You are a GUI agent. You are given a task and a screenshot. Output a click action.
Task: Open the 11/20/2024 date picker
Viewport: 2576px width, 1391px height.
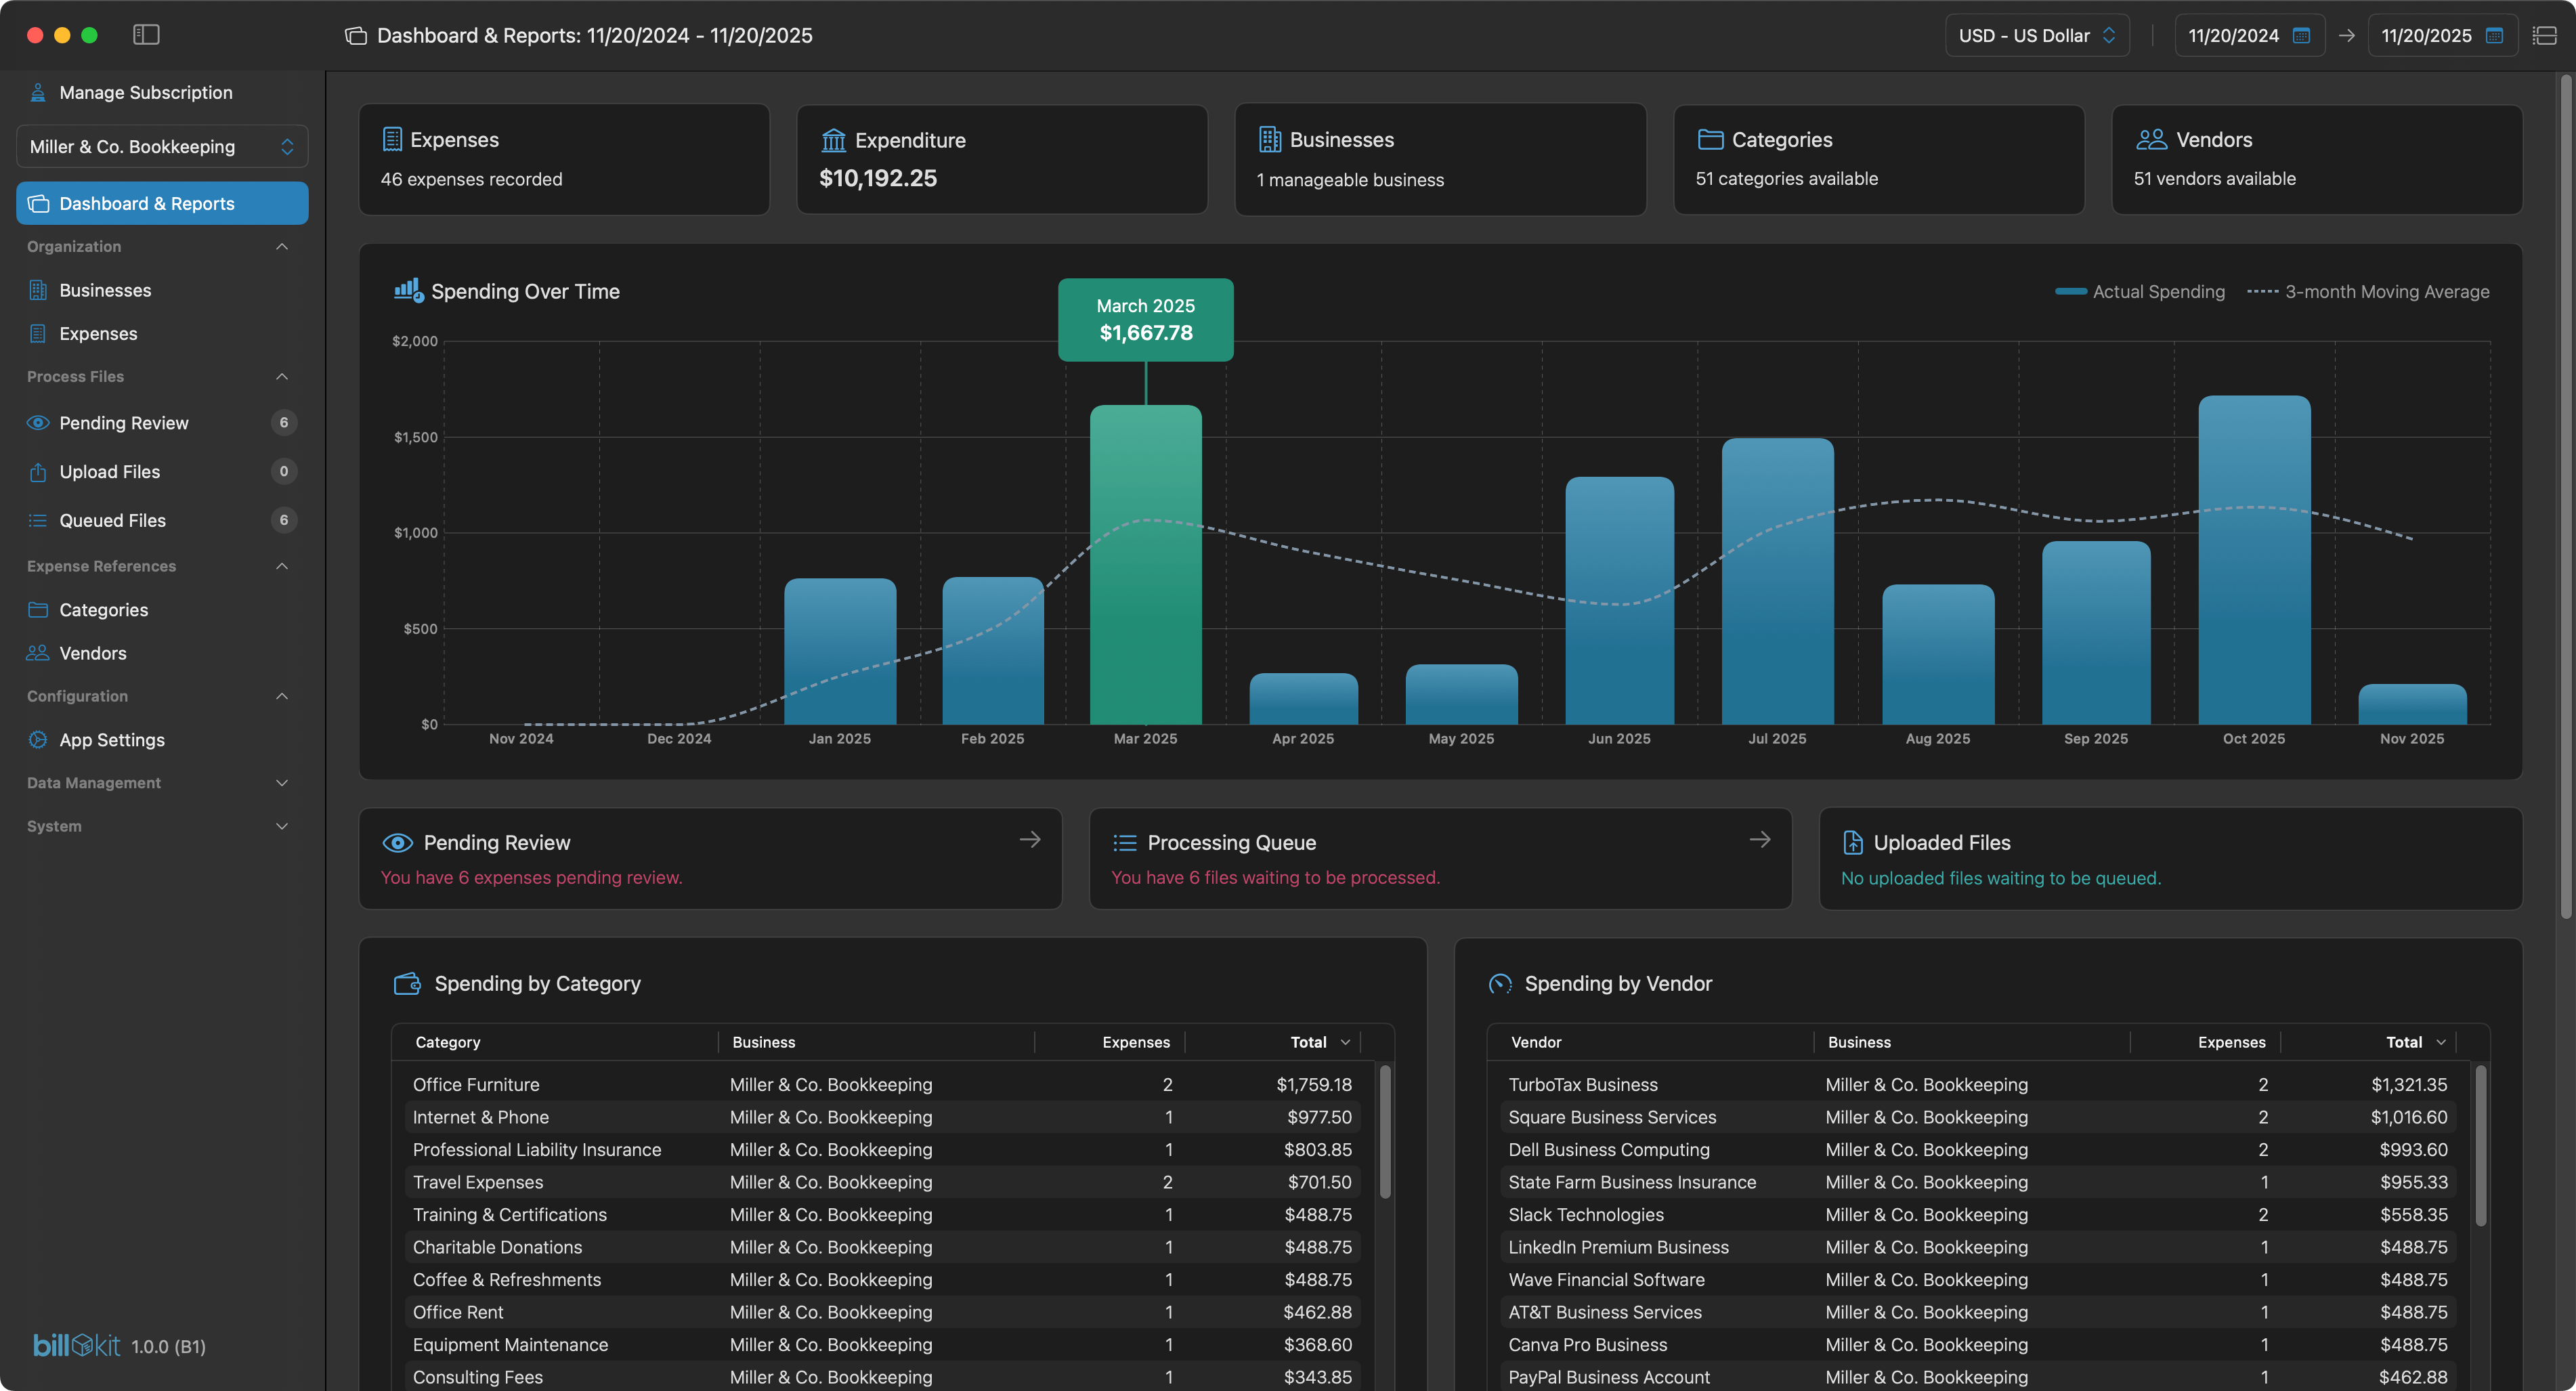click(2249, 35)
